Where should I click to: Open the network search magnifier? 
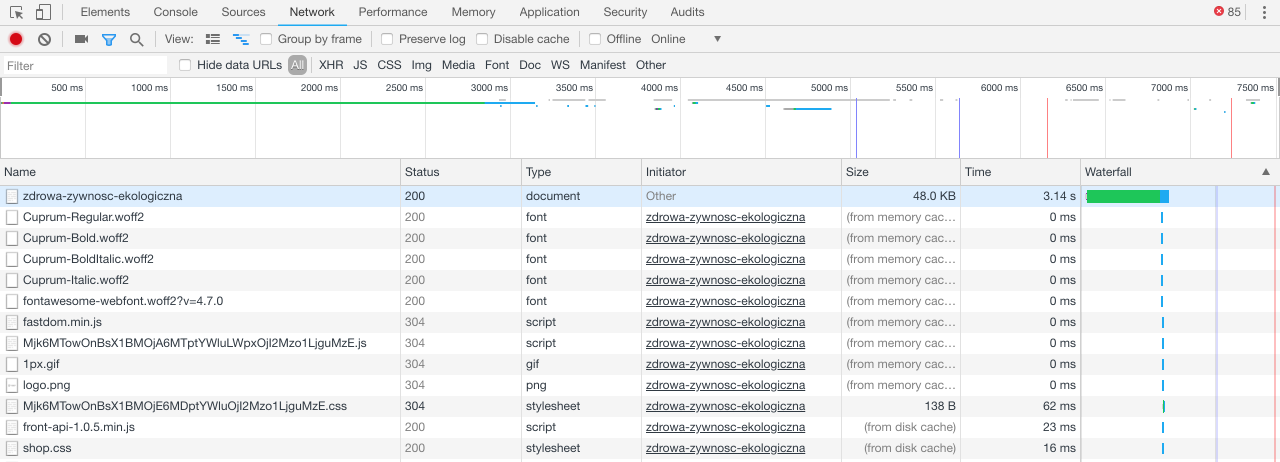[x=136, y=39]
